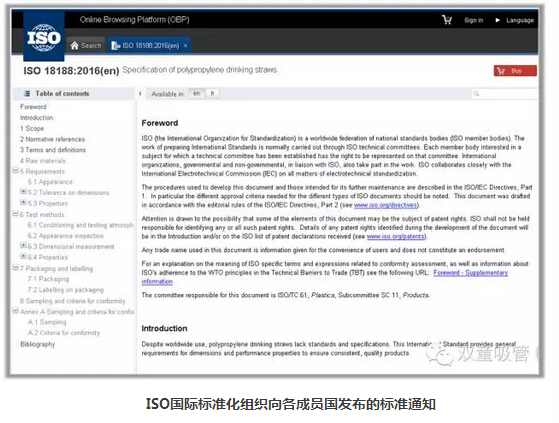Viewport: 559px width, 423px height.
Task: Open the www.iso.org/directives link
Action: (x=385, y=205)
